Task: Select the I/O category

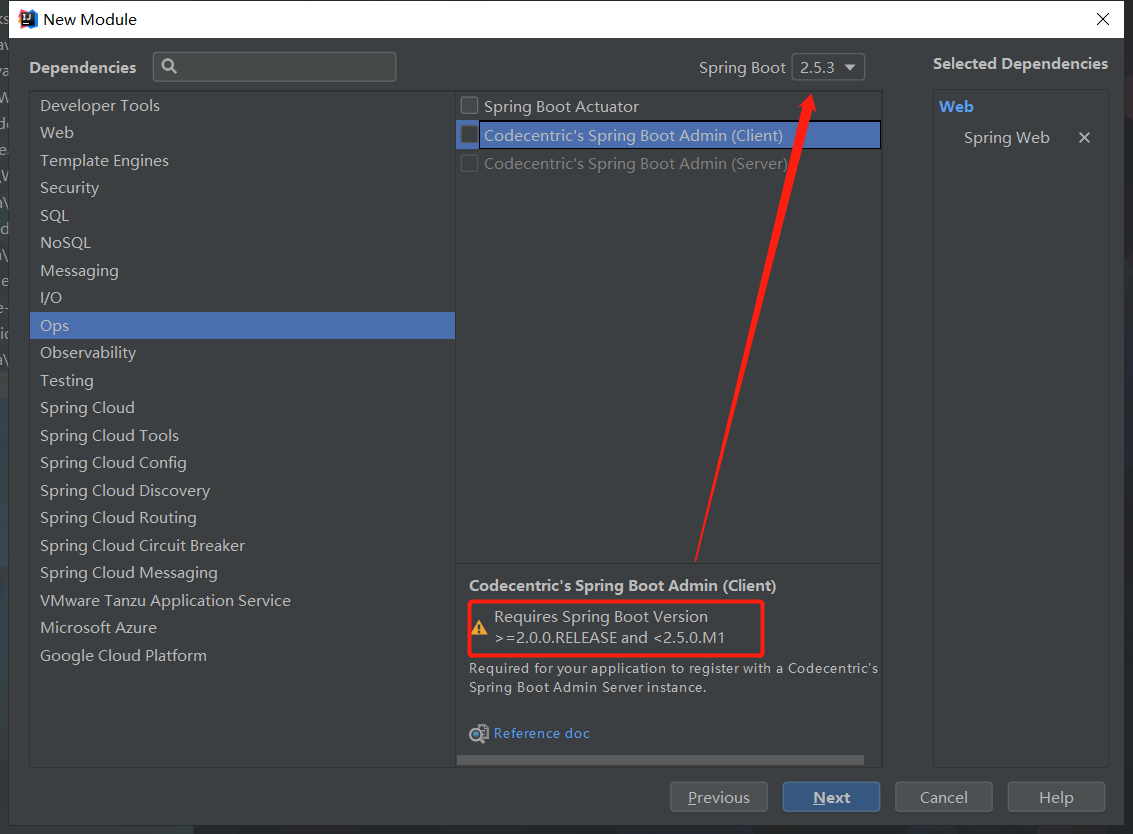Action: 242,298
